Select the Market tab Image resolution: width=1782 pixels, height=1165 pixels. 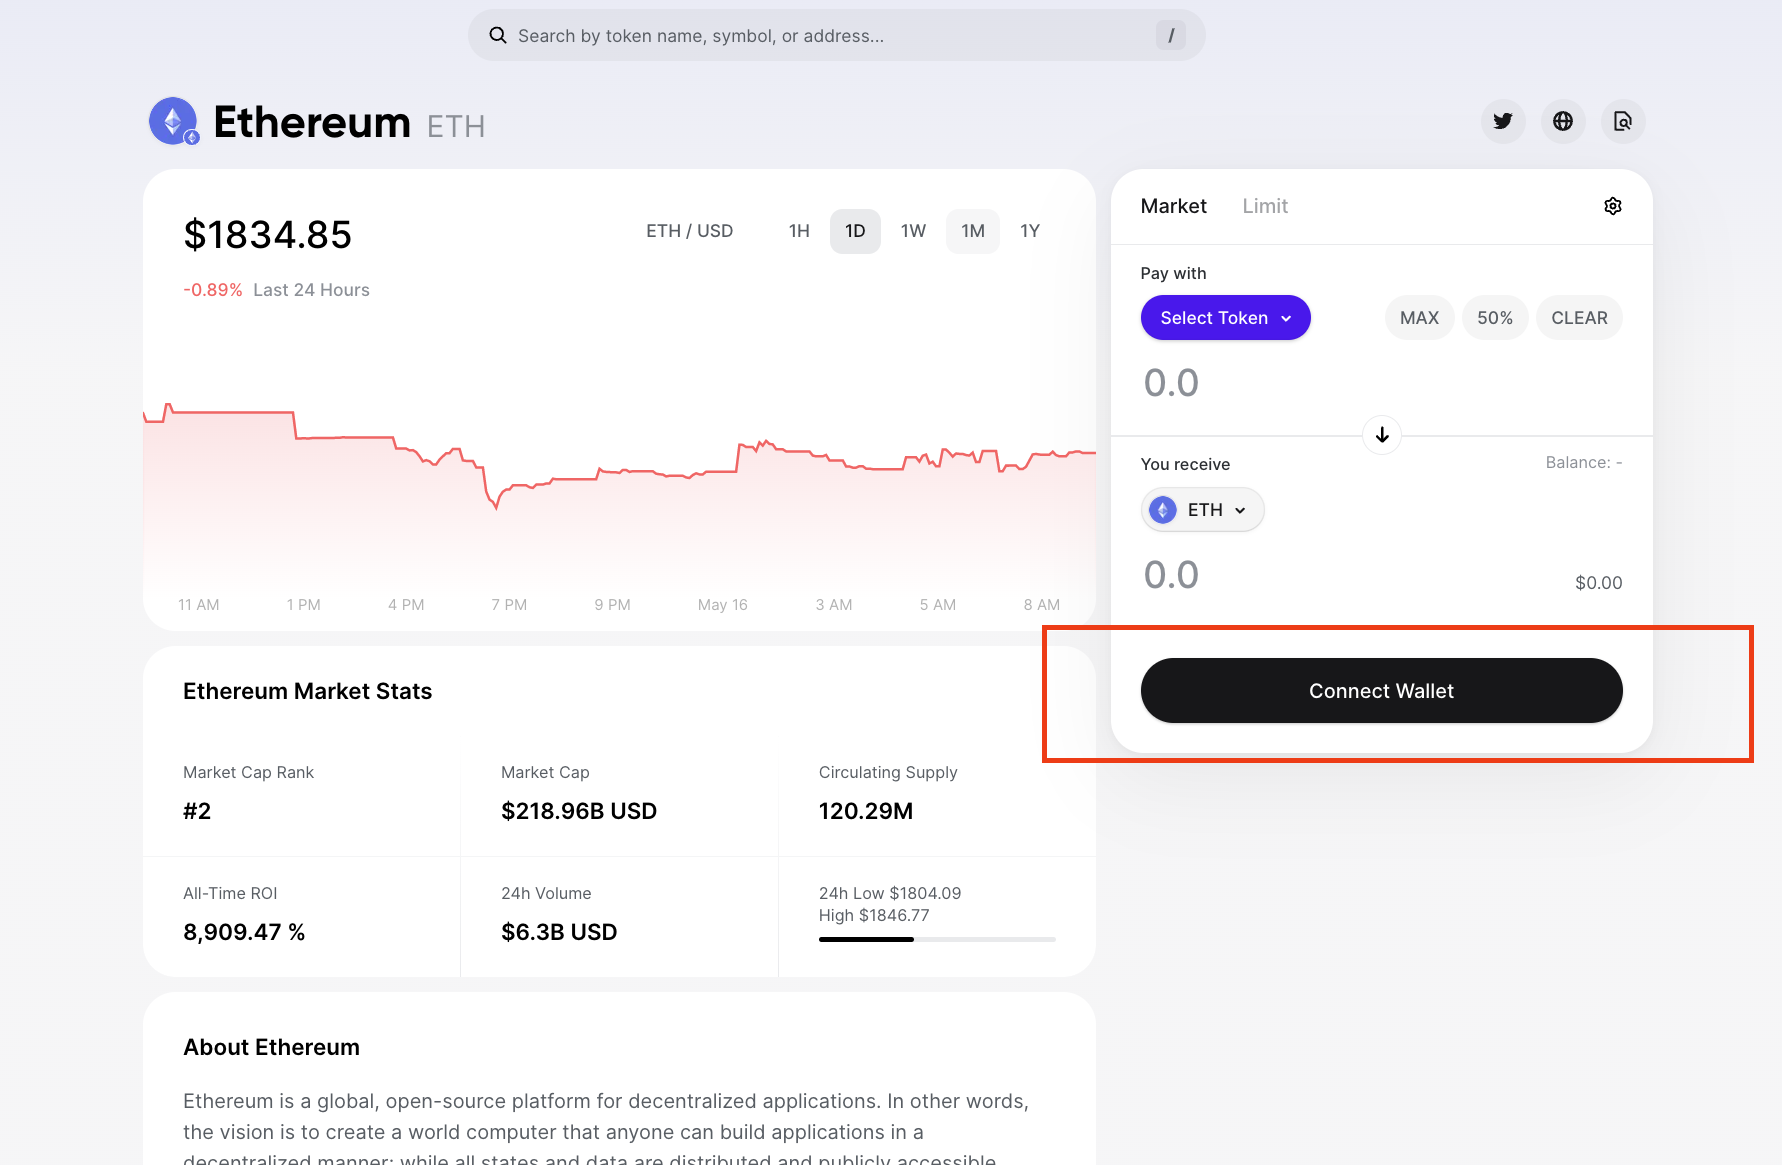click(x=1173, y=206)
